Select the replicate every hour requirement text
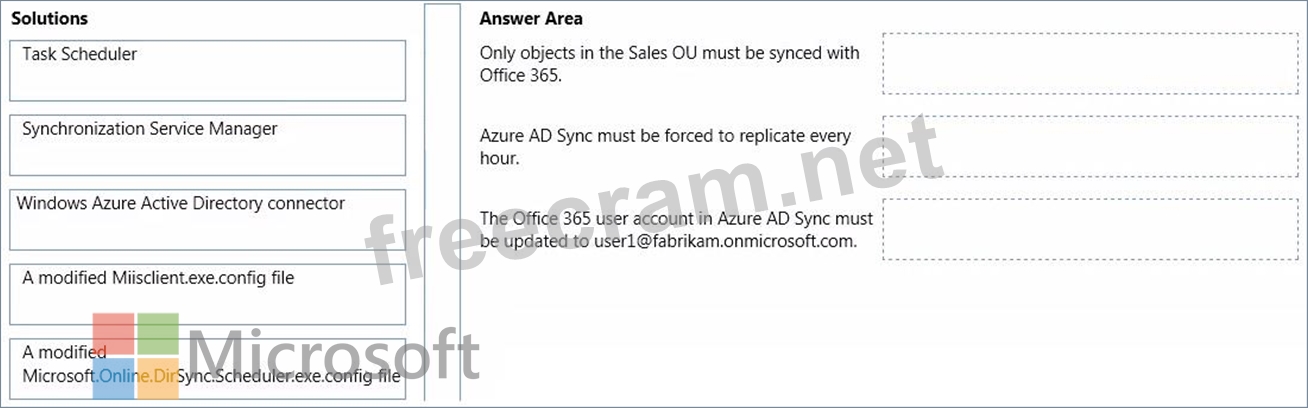Viewport: 1308px width, 408px height. click(665, 146)
